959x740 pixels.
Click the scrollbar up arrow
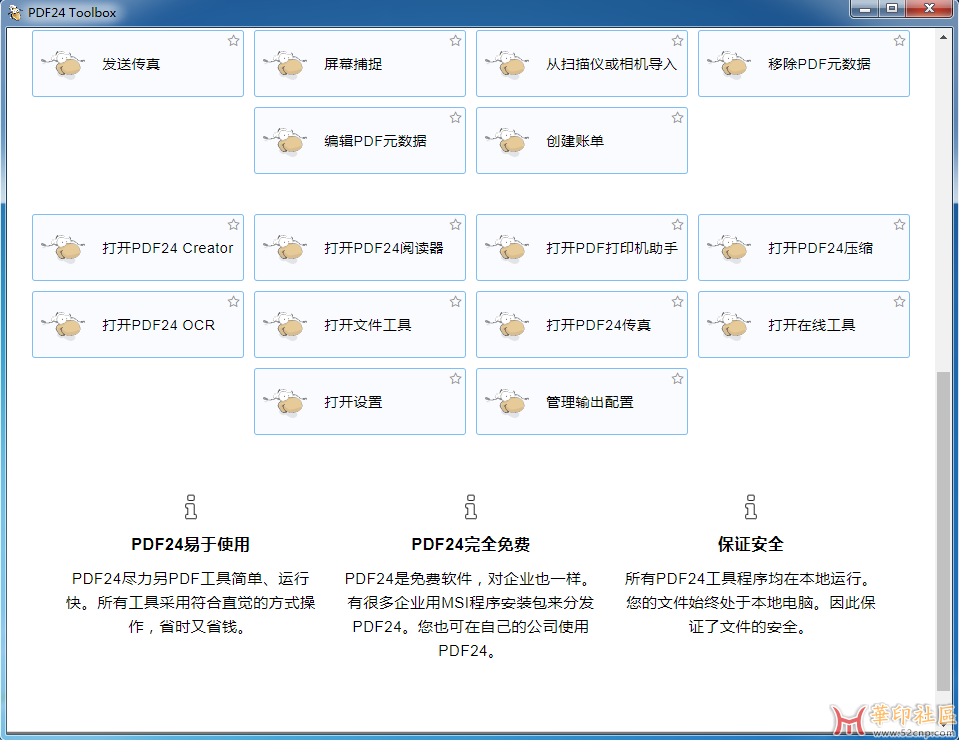(943, 37)
